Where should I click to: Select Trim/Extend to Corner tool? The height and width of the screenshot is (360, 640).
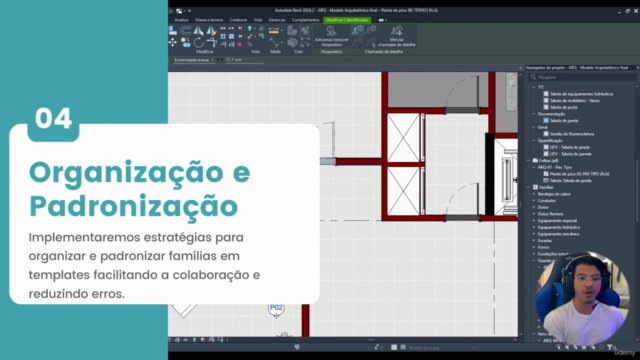click(211, 42)
